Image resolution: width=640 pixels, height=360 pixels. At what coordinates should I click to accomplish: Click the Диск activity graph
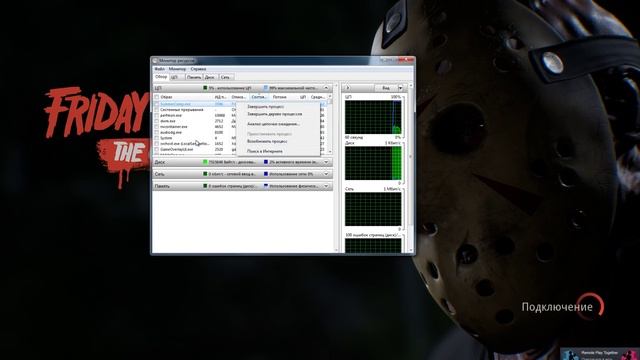point(373,163)
